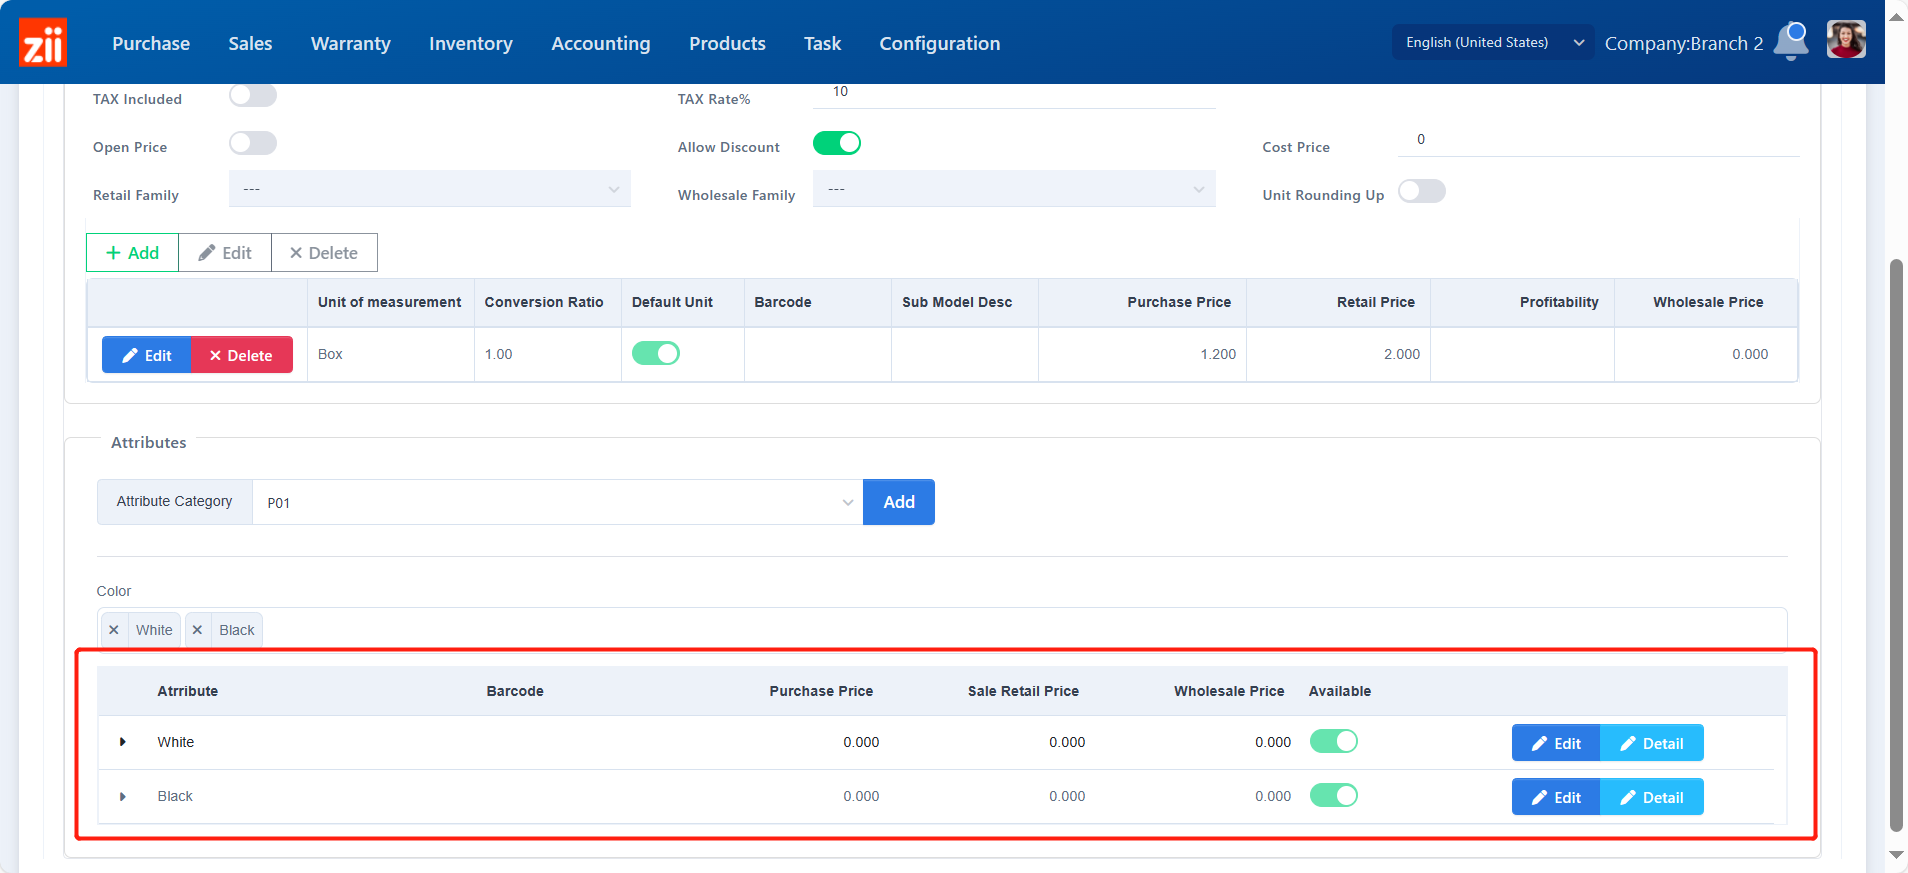This screenshot has height=873, width=1908.
Task: Open the notifications bell
Action: tap(1791, 41)
